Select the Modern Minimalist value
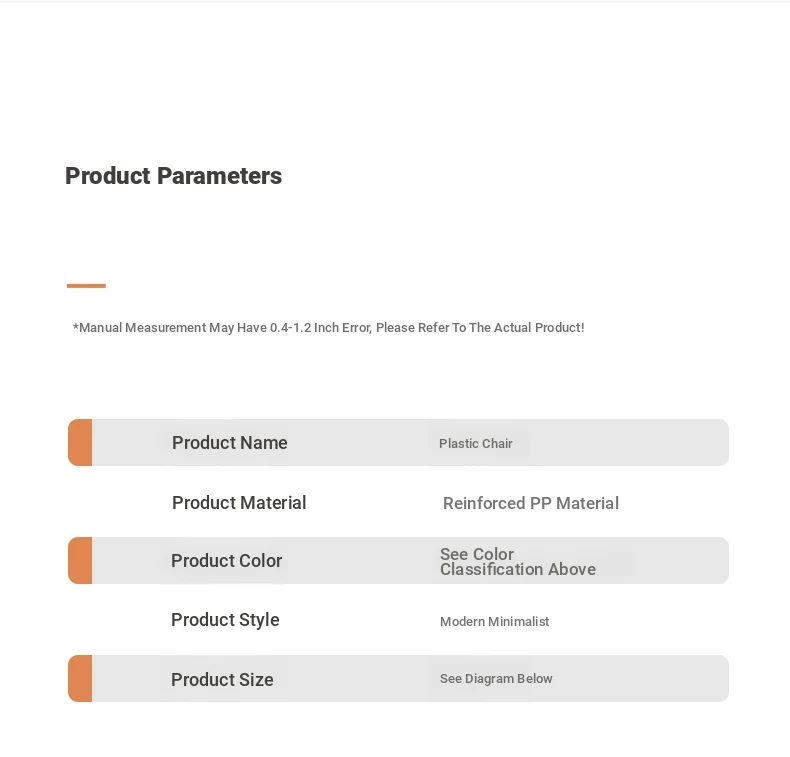This screenshot has width=790, height=757. (494, 621)
